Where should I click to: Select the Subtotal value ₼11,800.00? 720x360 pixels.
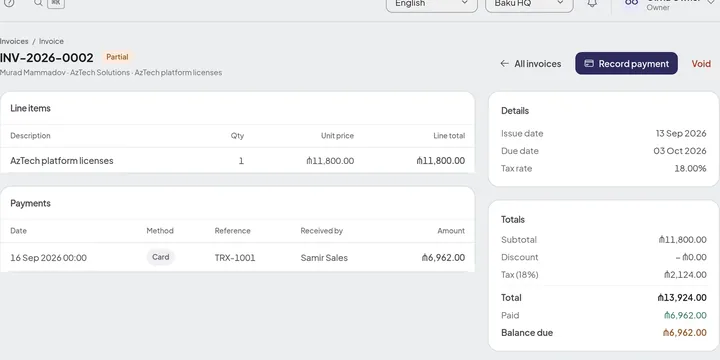682,240
